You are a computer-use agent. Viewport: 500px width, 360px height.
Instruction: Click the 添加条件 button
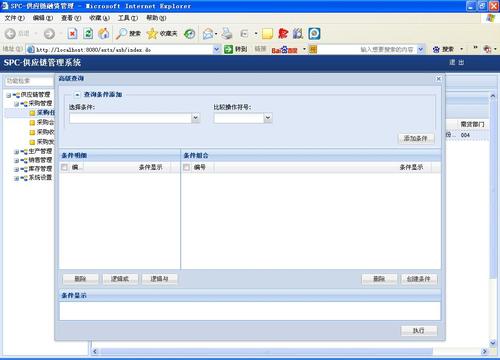point(416,138)
